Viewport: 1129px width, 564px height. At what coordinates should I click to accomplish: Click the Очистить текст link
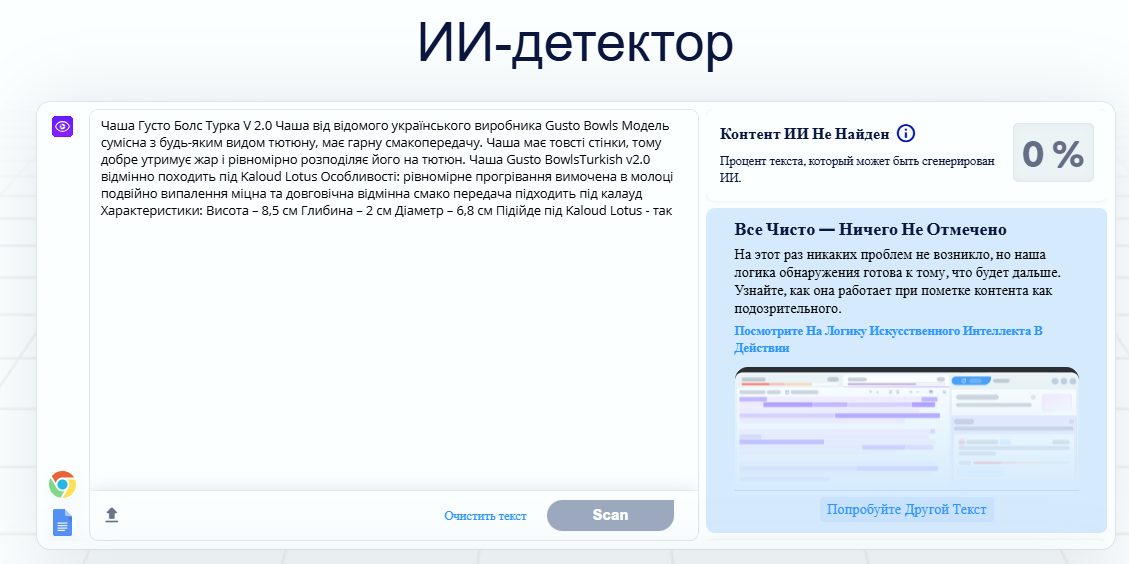tap(485, 516)
